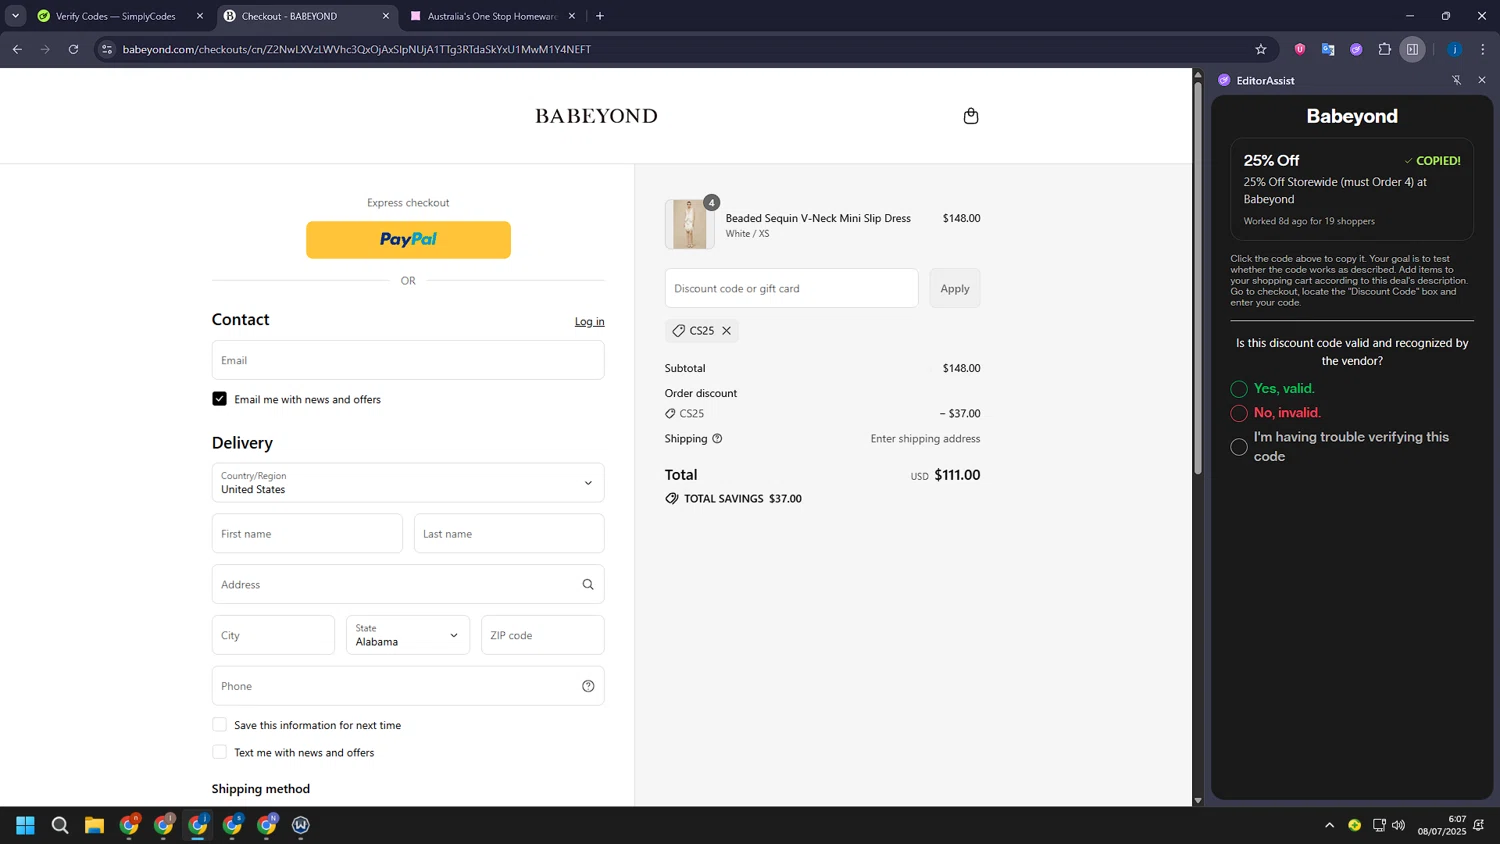This screenshot has width=1500, height=844.
Task: Pay with PayPal express checkout
Action: pyautogui.click(x=408, y=240)
